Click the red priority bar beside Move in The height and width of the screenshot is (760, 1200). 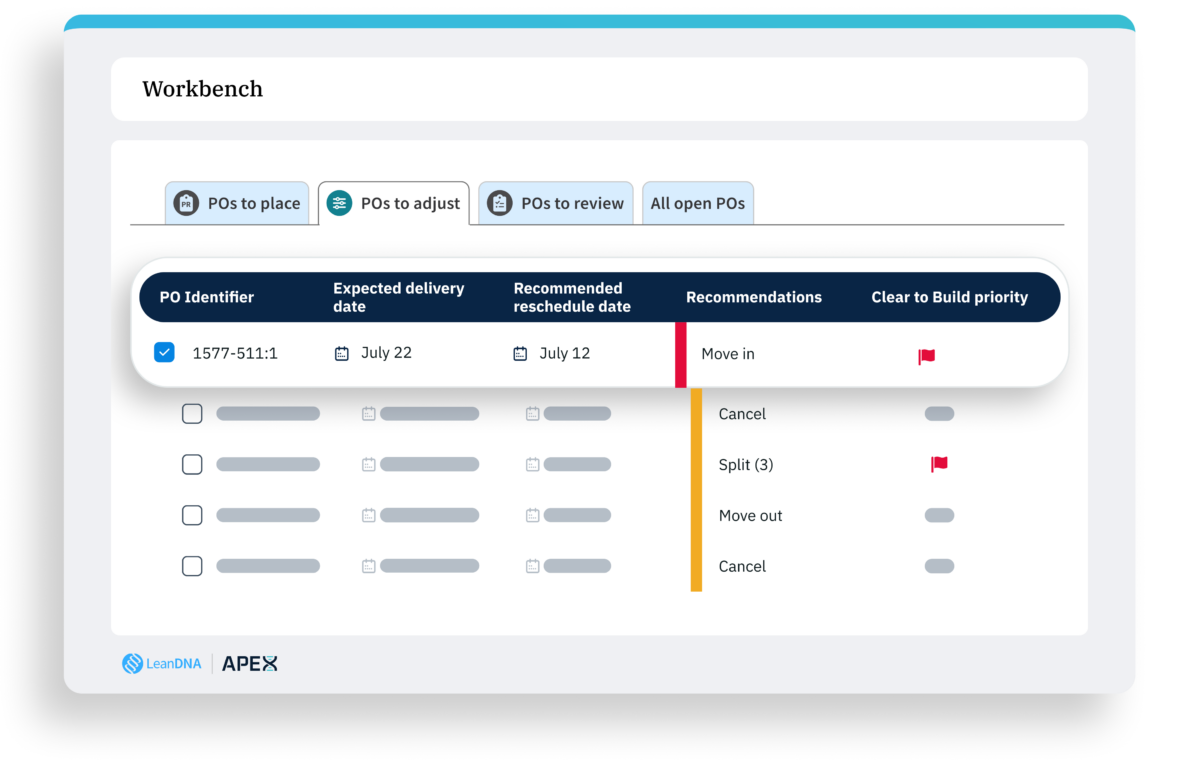click(x=681, y=354)
